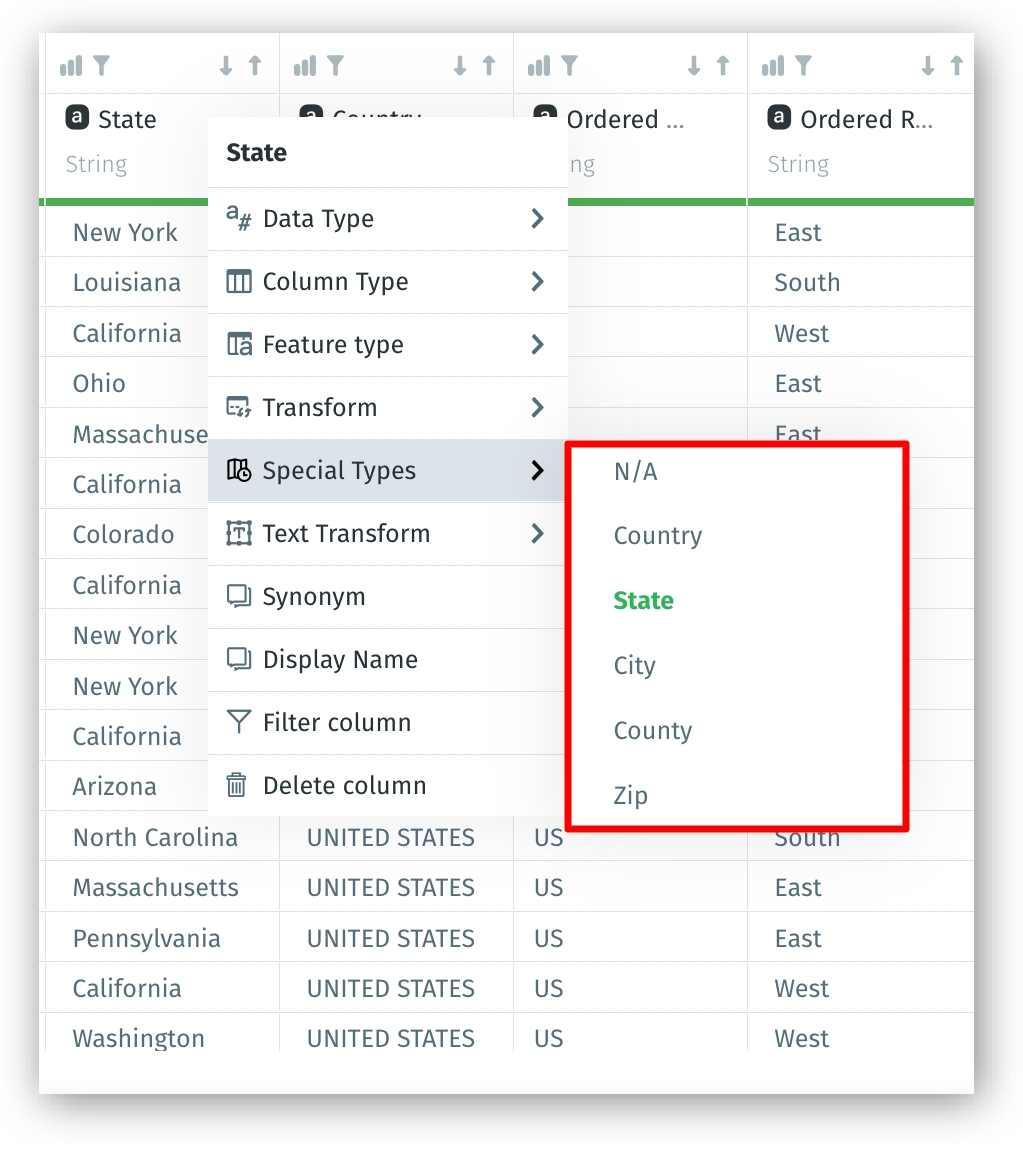Screen dimensions: 1023x1149
Task: Click the Synonym option
Action: [x=313, y=597]
